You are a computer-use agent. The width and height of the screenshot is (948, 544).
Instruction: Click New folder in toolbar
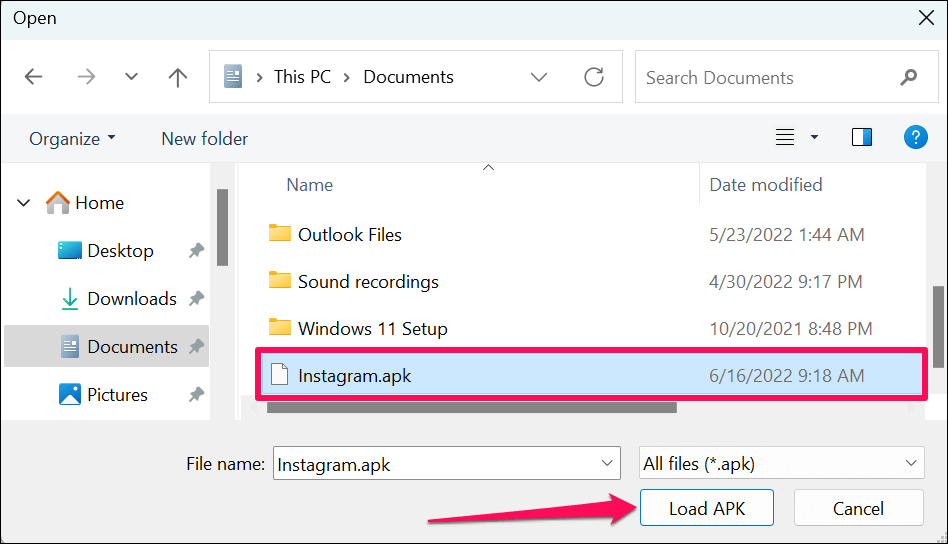click(204, 139)
